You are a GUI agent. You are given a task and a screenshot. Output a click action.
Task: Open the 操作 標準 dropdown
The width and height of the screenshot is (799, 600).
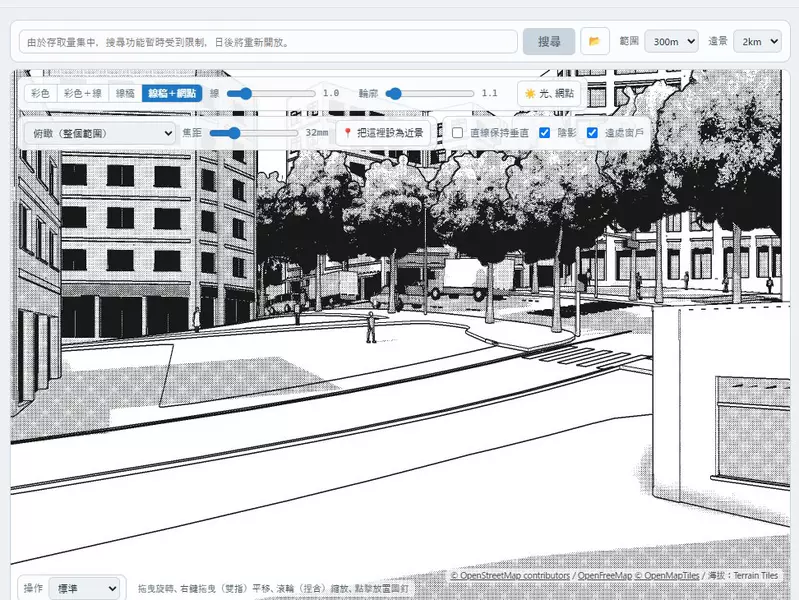85,589
